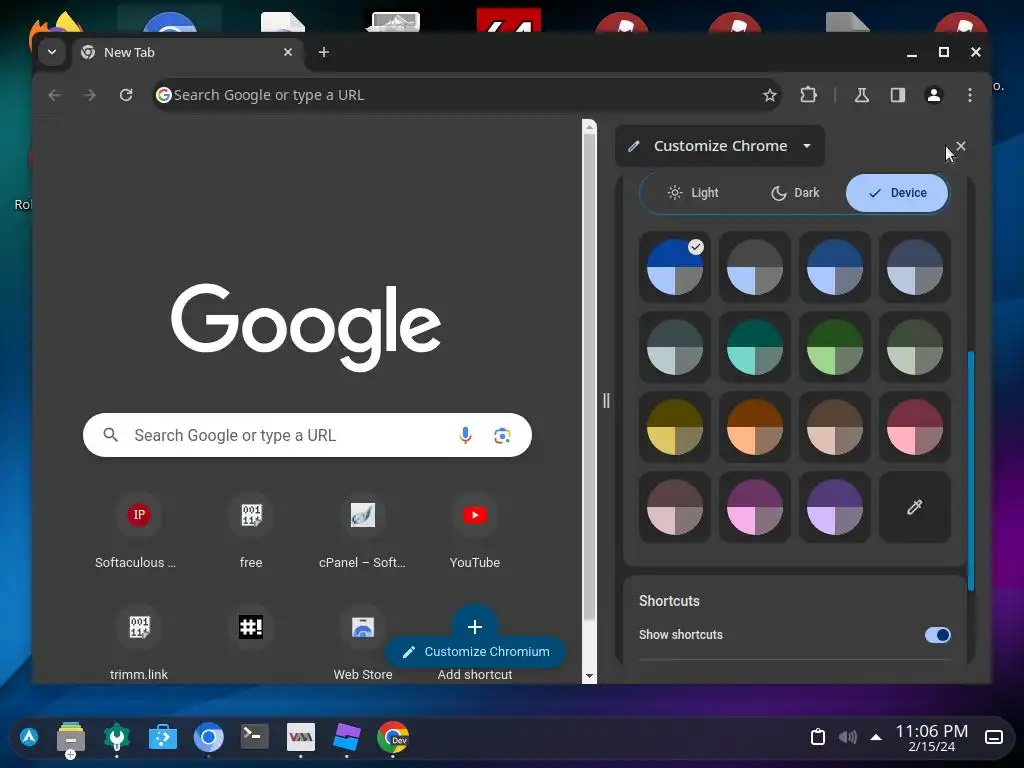Toggle the Show shortcuts switch
Viewport: 1024px width, 768px height.
[x=937, y=635]
